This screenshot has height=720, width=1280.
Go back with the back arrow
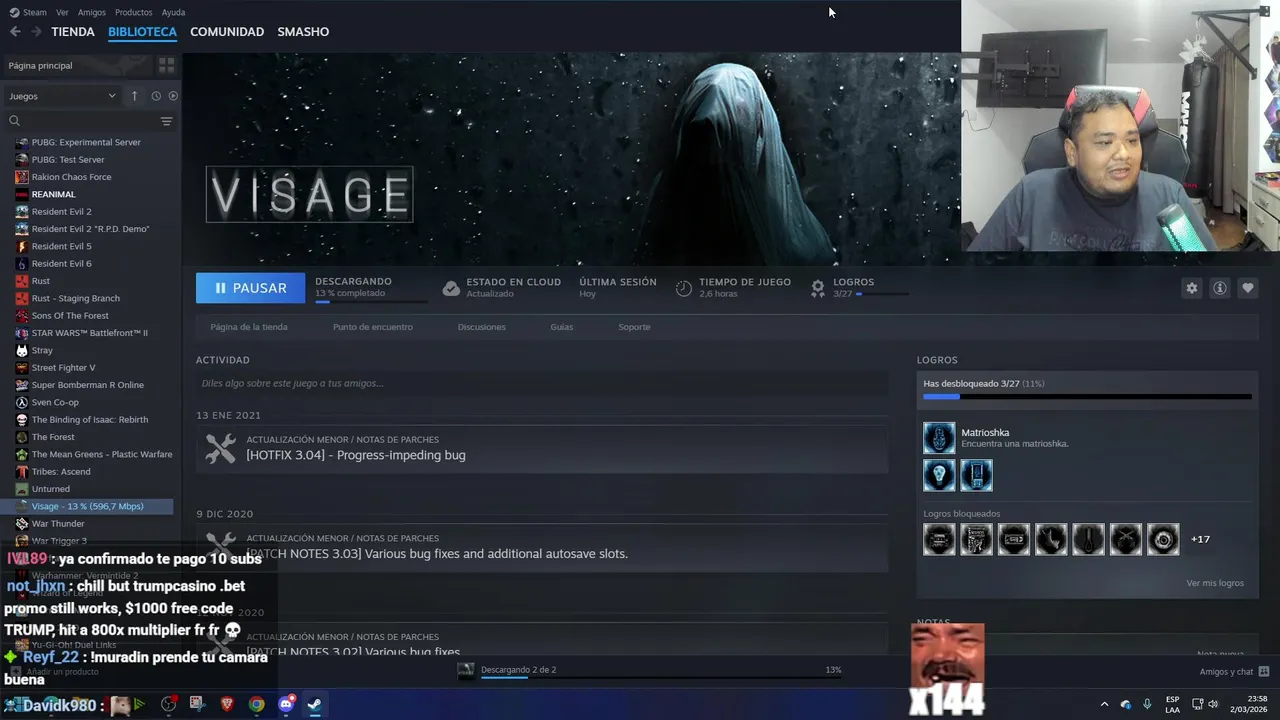point(15,32)
